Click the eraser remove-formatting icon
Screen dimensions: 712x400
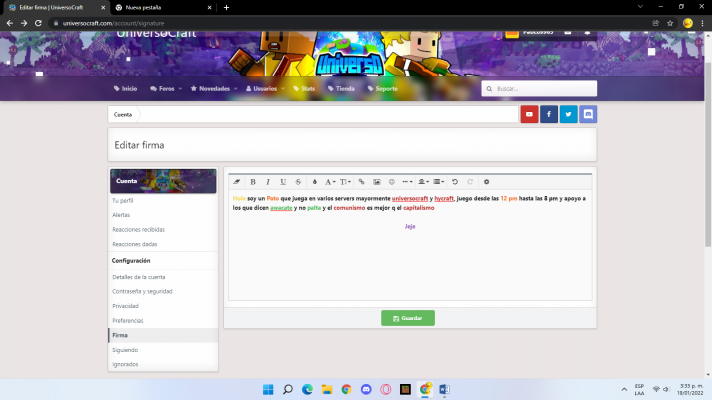tap(237, 182)
